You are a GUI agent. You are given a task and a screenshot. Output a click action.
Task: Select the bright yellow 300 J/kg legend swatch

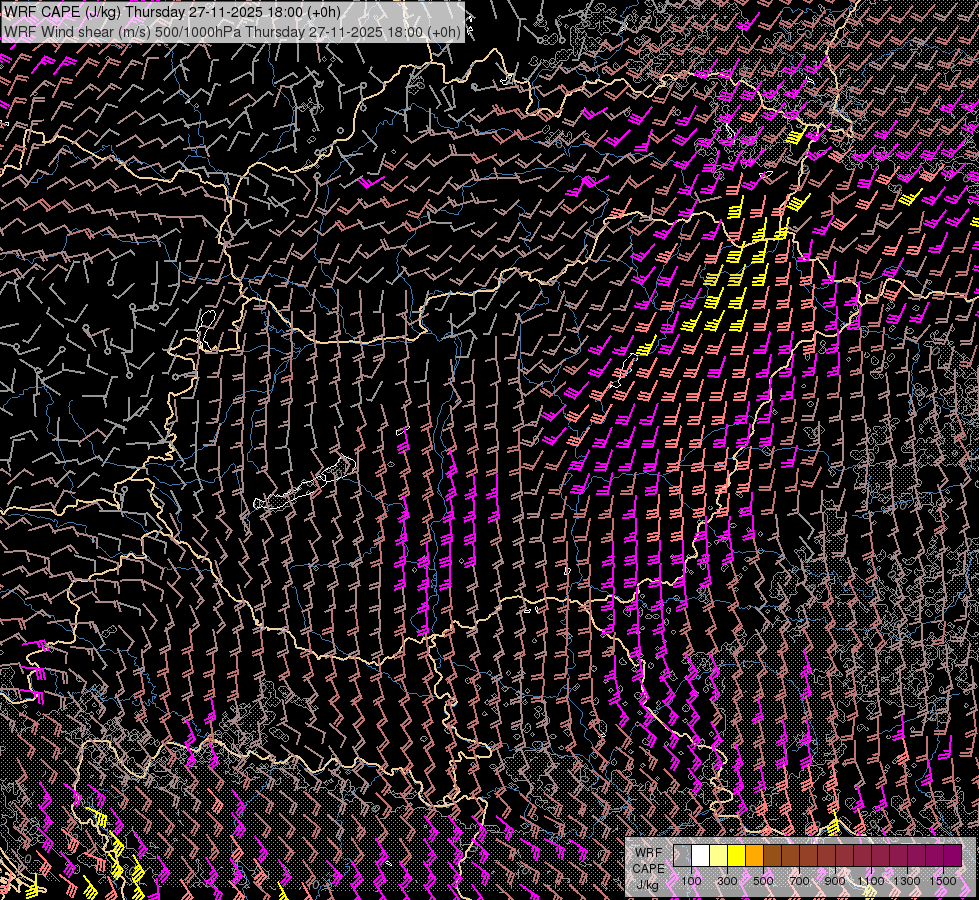pyautogui.click(x=736, y=855)
